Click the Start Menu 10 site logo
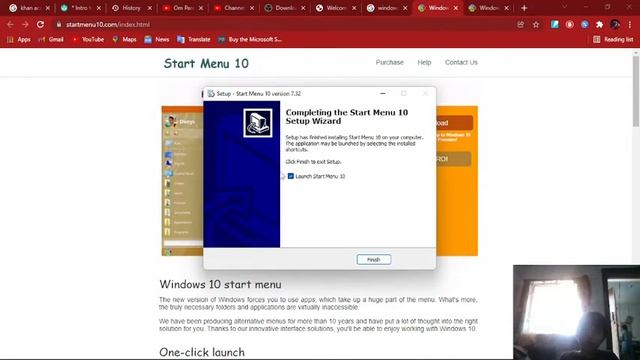This screenshot has width=640, height=360. (206, 63)
